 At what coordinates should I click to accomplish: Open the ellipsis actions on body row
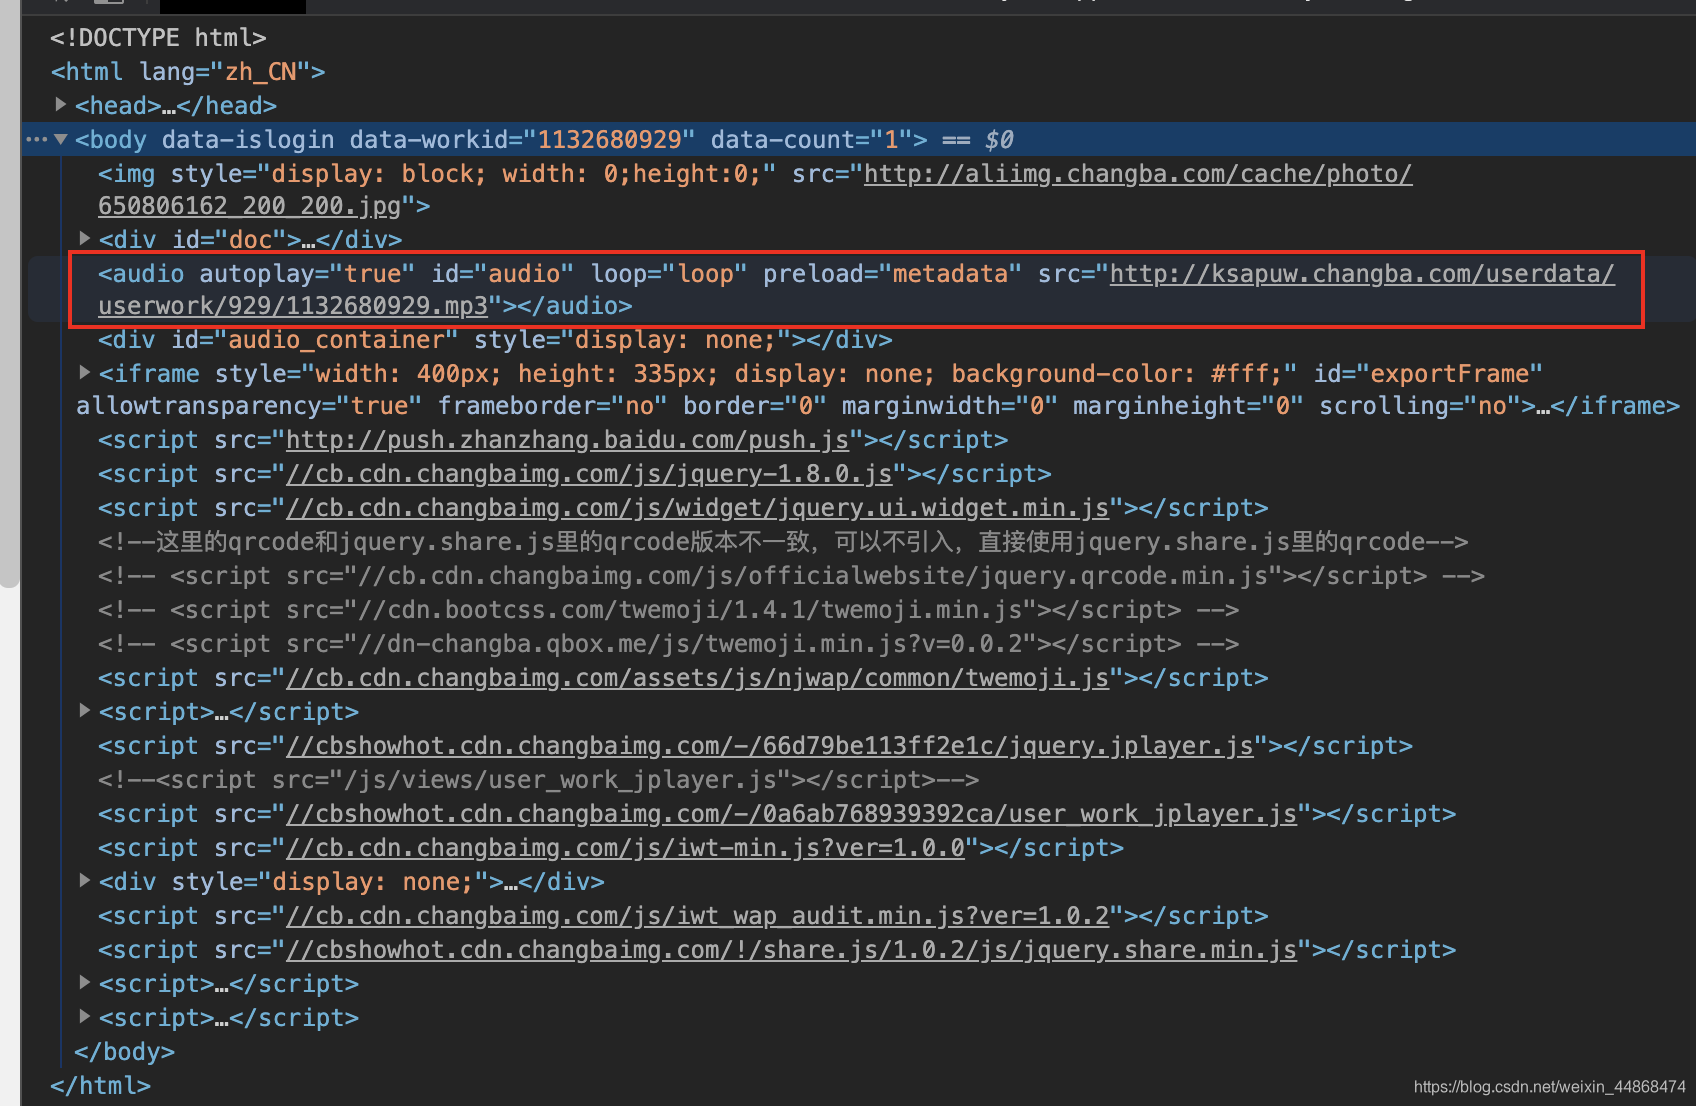pyautogui.click(x=36, y=139)
